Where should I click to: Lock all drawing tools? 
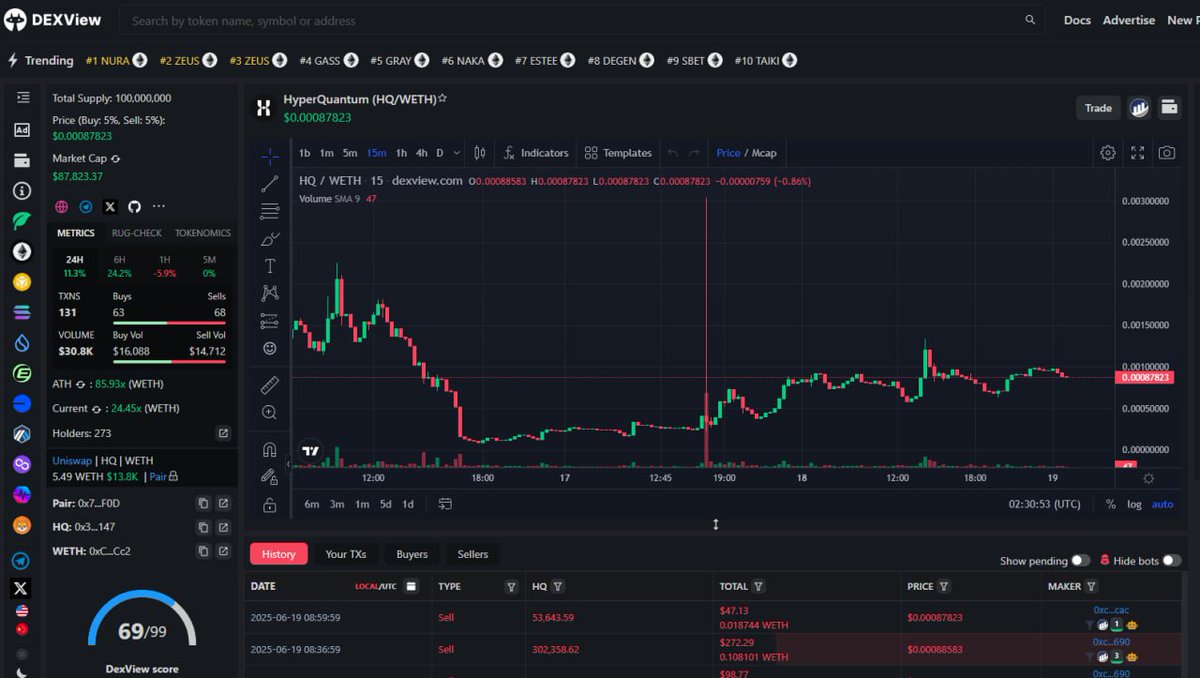[269, 505]
